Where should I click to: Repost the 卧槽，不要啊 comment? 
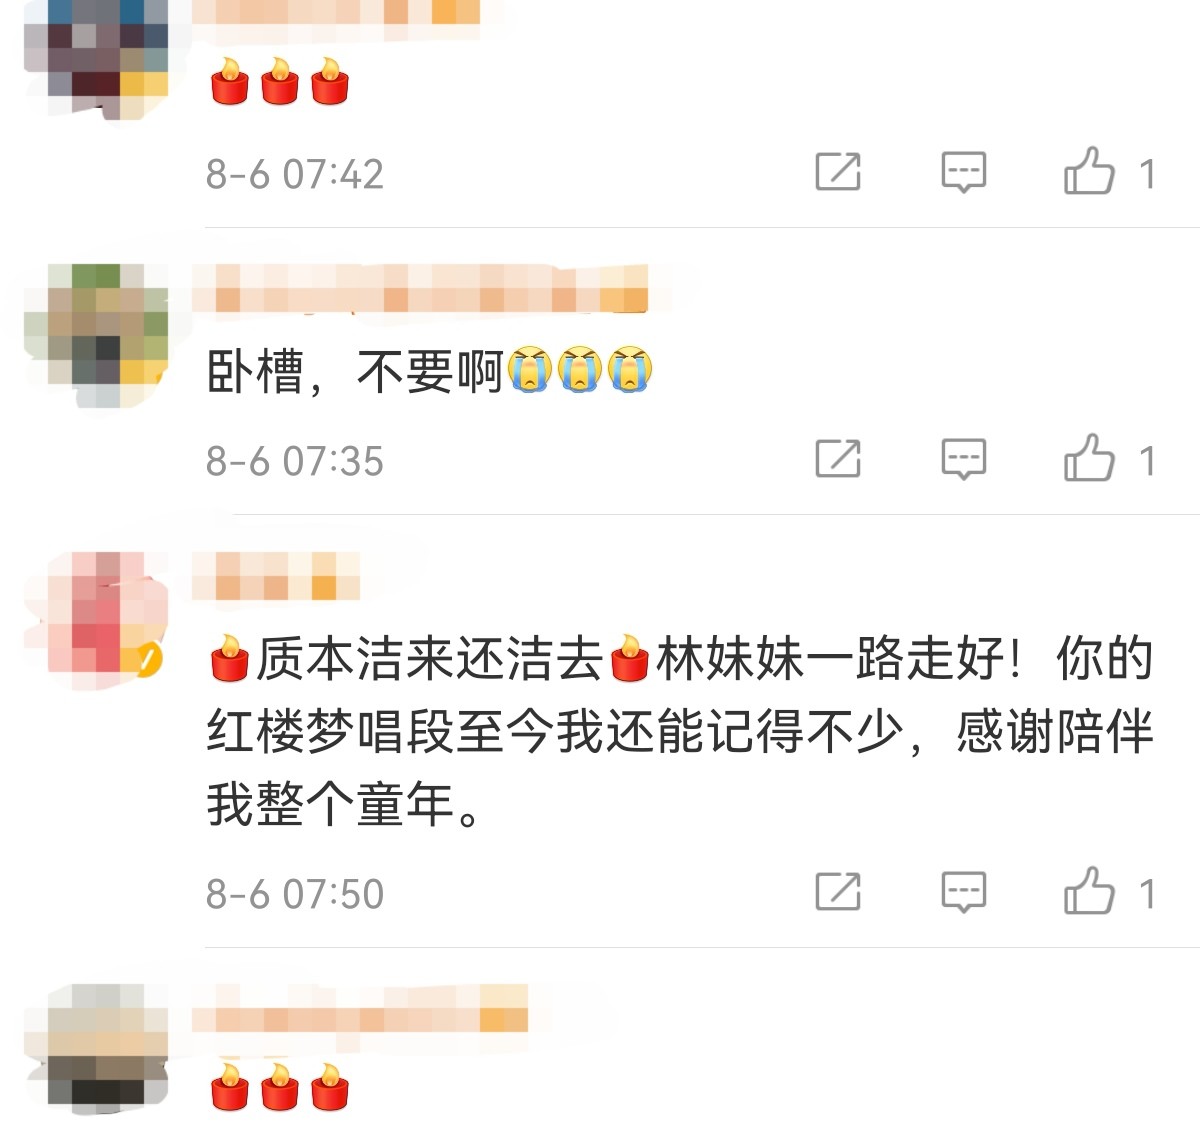(x=838, y=459)
